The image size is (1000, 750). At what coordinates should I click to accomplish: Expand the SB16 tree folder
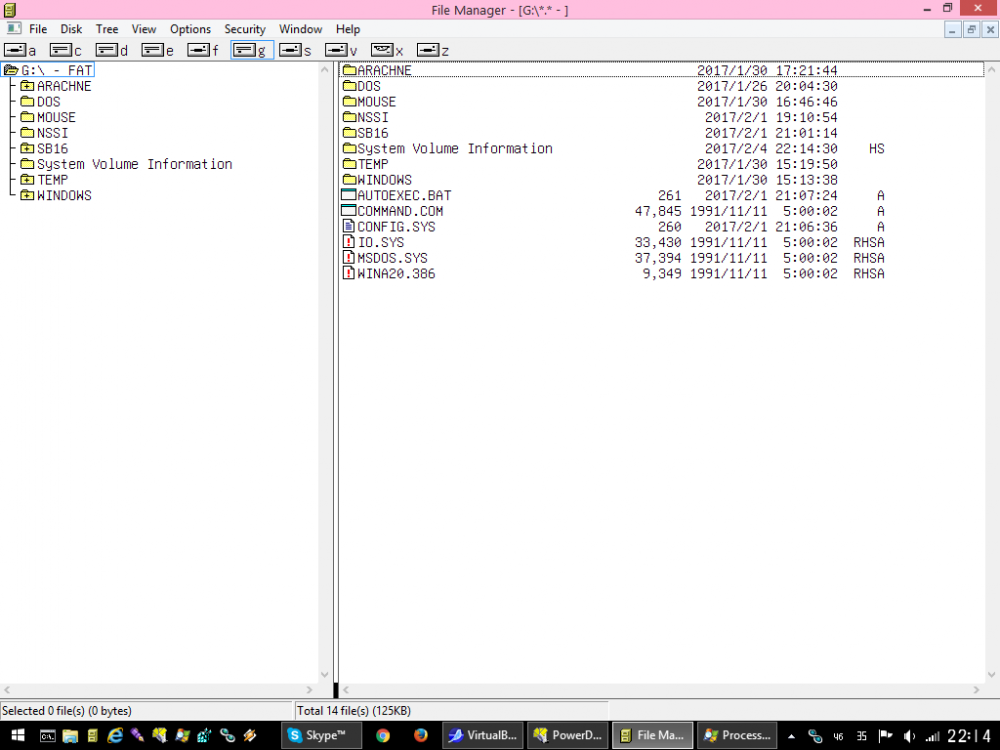tap(27, 148)
